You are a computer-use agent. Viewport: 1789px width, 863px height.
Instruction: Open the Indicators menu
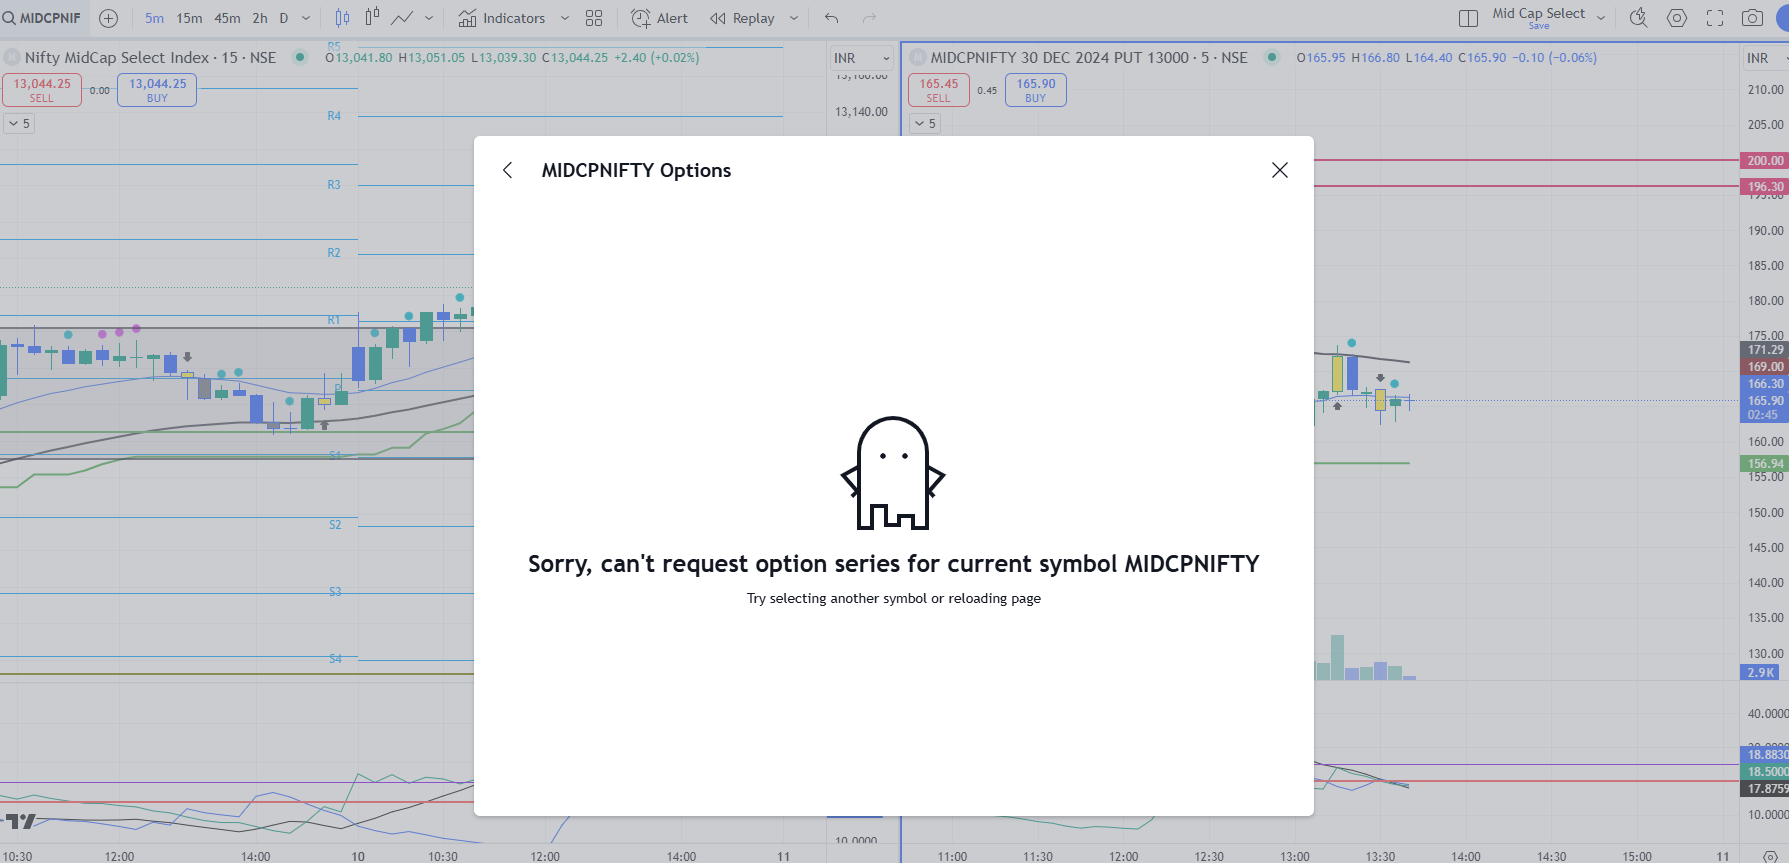pos(502,18)
